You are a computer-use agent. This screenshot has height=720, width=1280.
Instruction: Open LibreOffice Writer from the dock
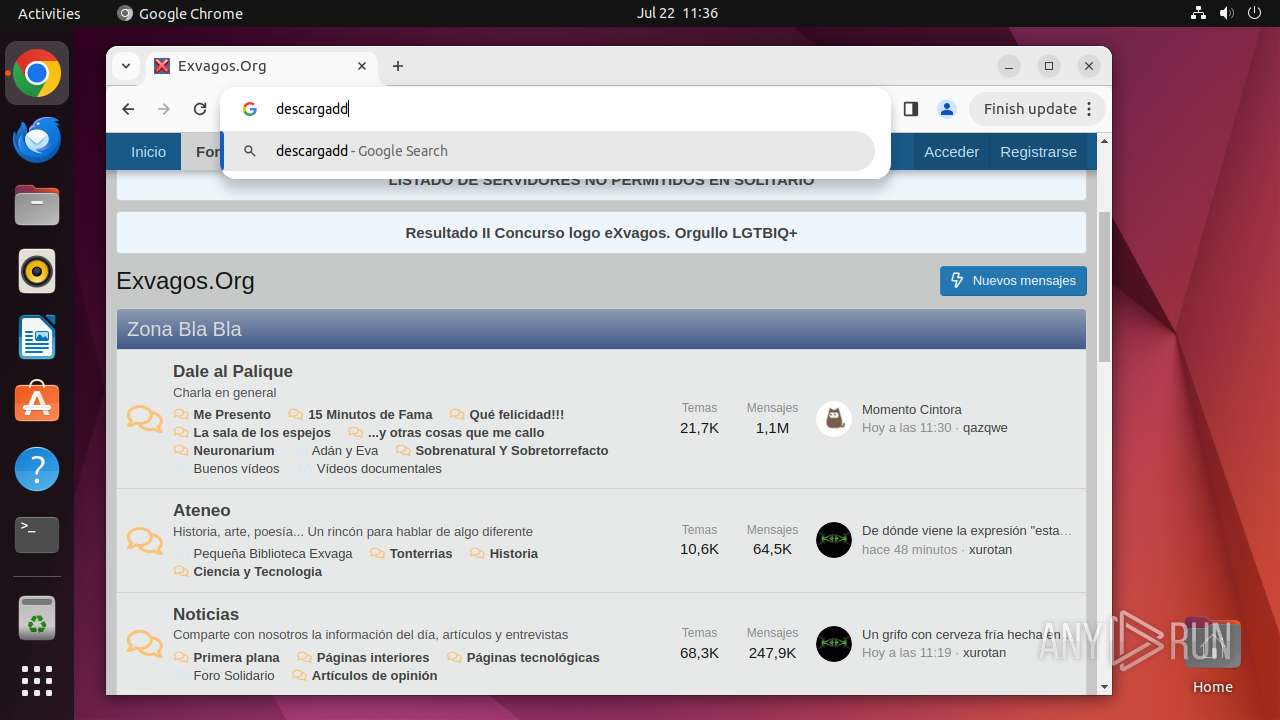tap(37, 337)
